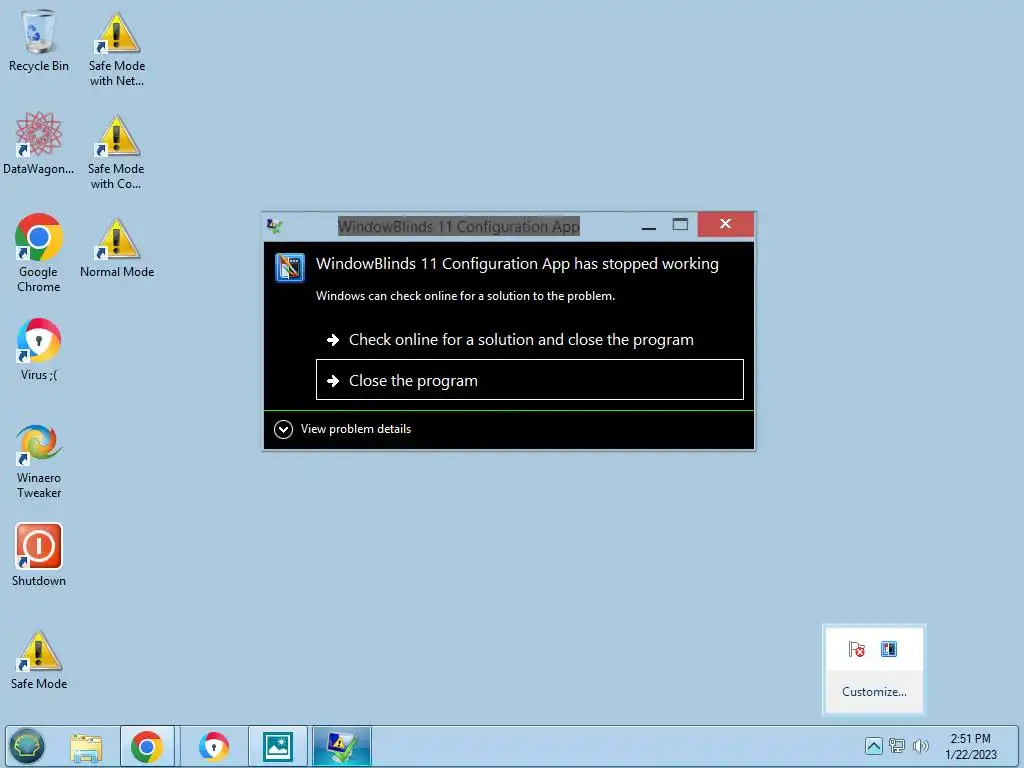Click the WindowBlinds title bar icon
The height and width of the screenshot is (768, 1024).
click(x=275, y=226)
